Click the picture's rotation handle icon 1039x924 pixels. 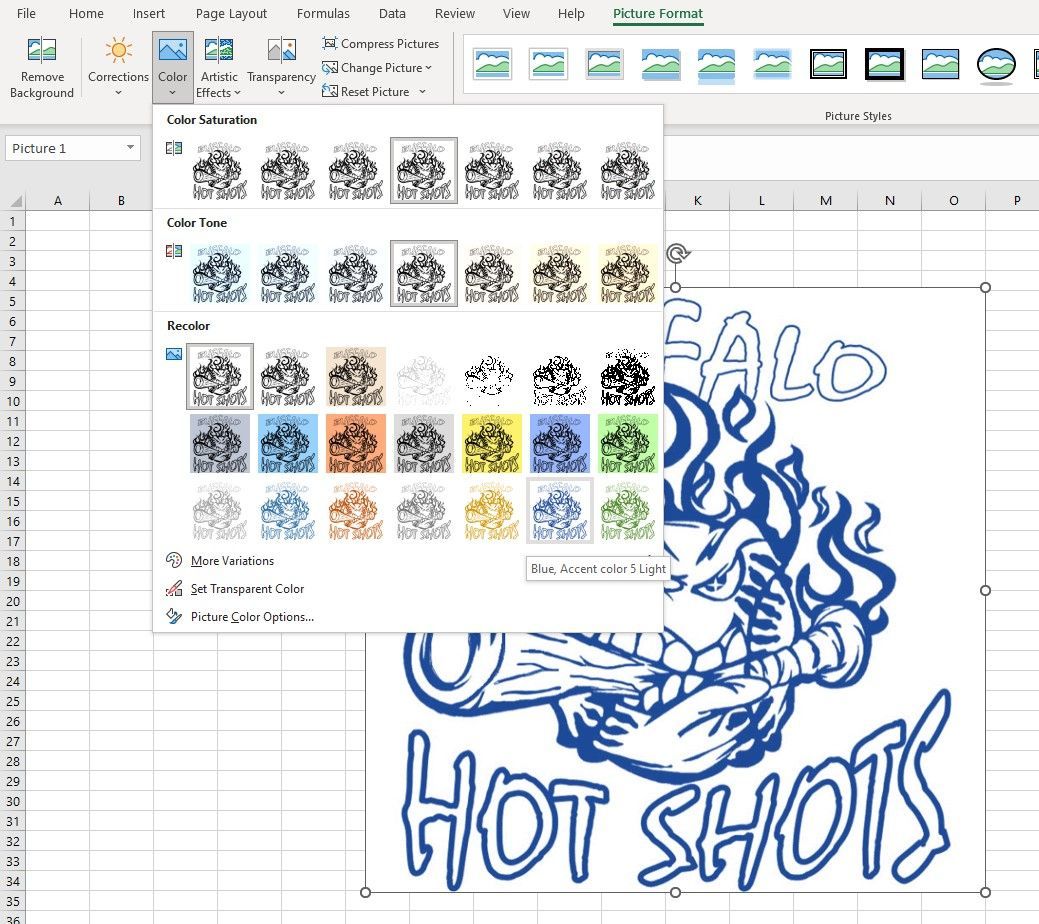point(677,253)
